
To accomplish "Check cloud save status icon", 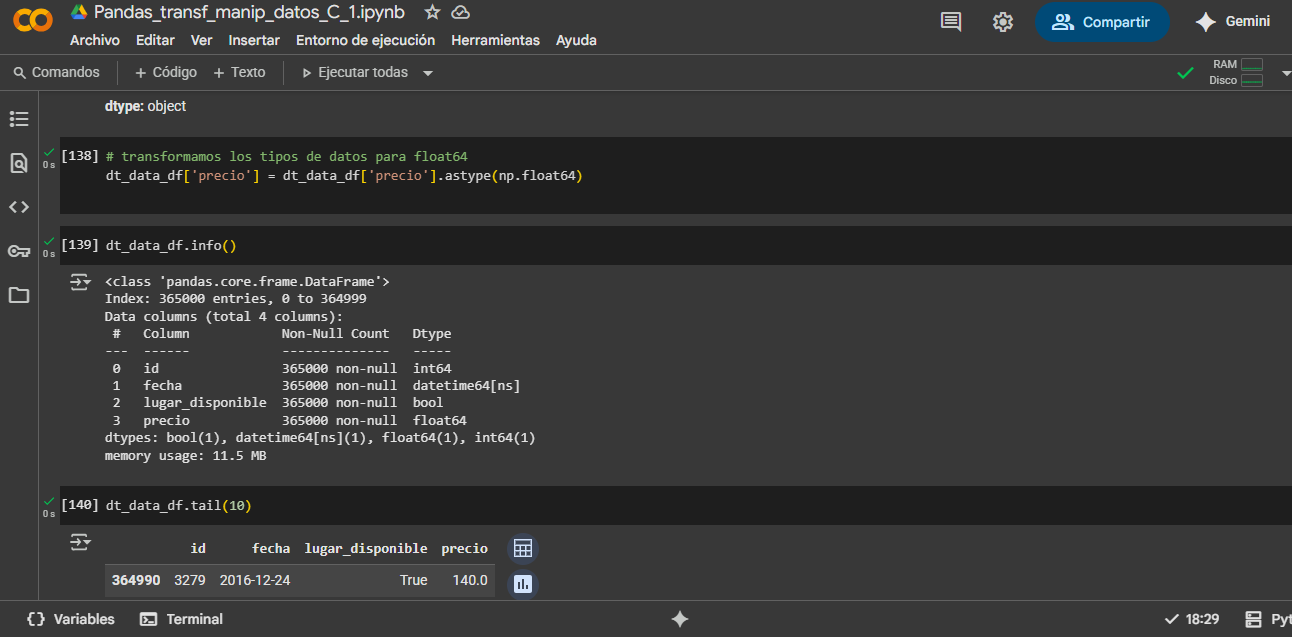I will point(461,13).
